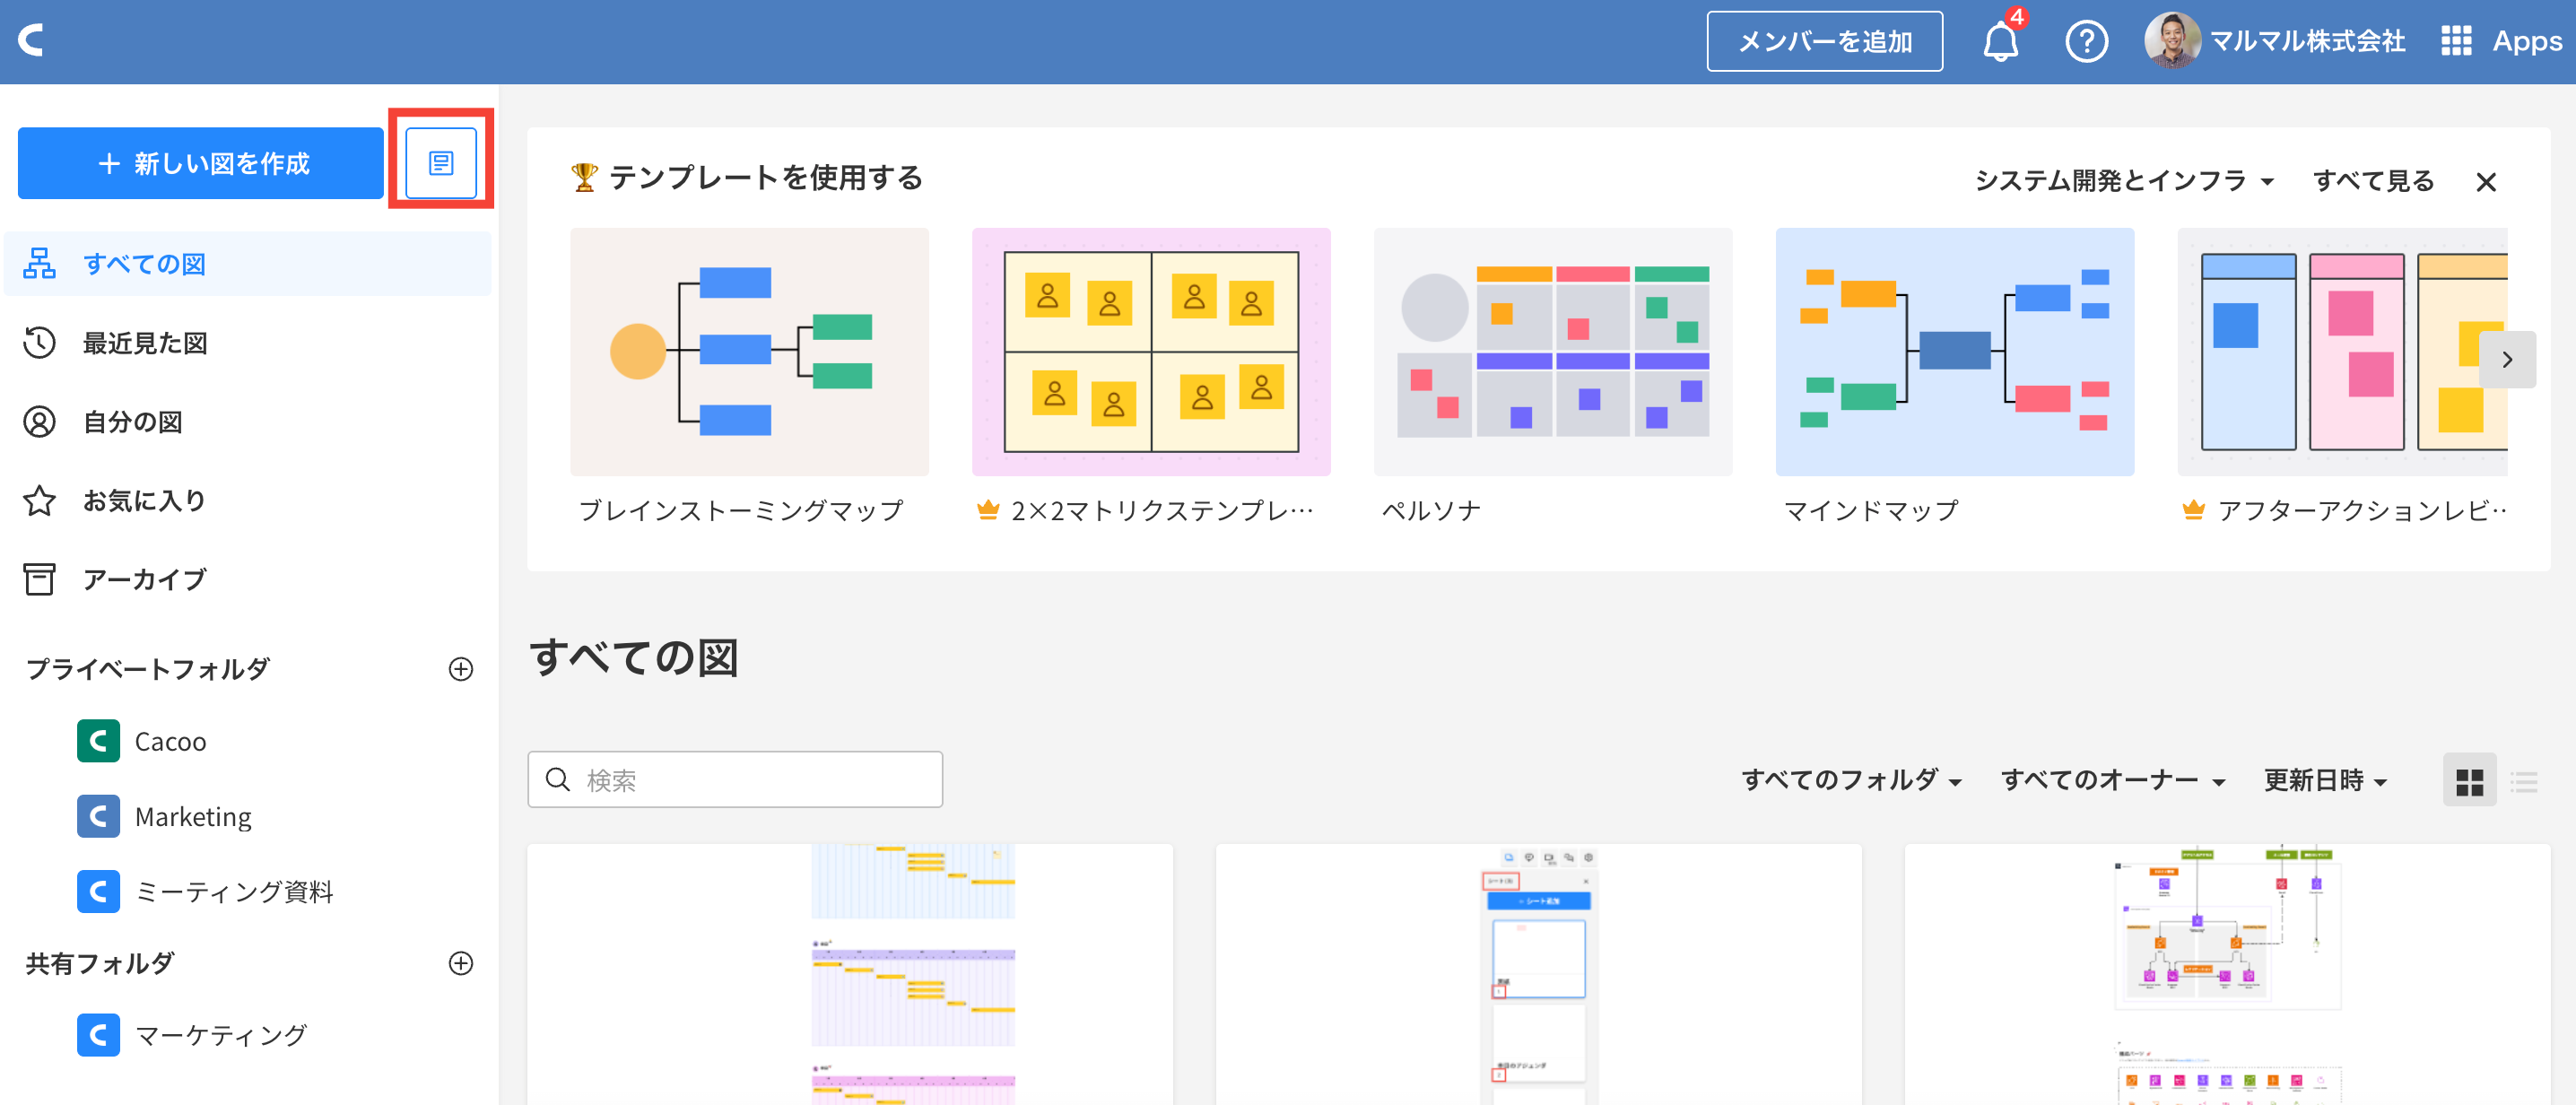Click the アーカイブ box icon
Viewport: 2576px width, 1105px height.
40,579
